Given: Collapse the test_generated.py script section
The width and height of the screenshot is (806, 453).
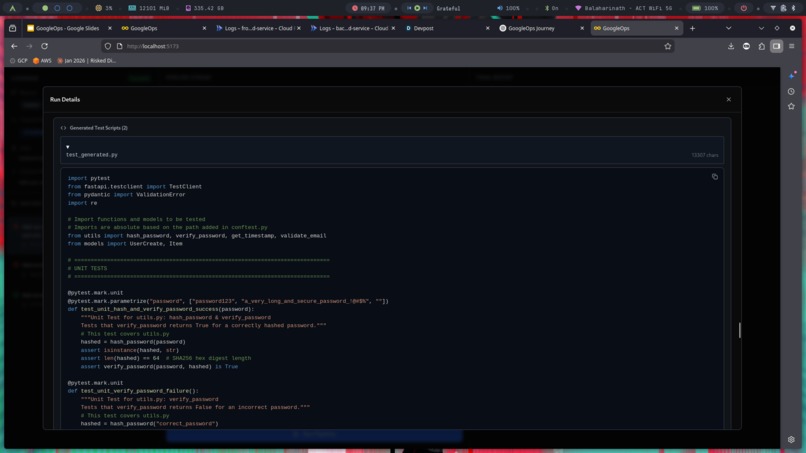Looking at the screenshot, I should pos(67,147).
